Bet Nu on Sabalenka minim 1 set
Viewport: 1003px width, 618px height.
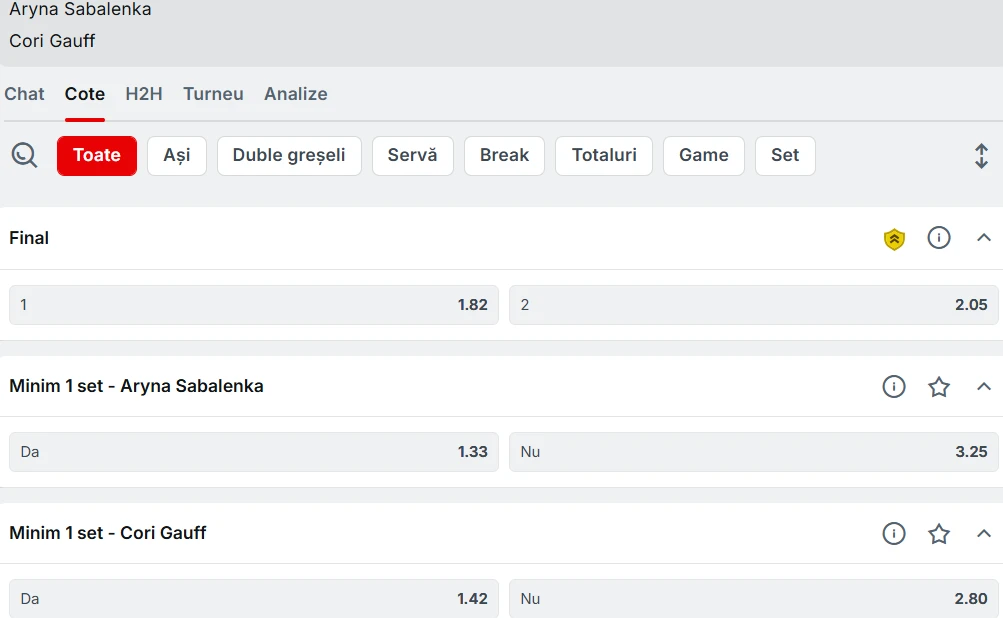[x=754, y=452]
